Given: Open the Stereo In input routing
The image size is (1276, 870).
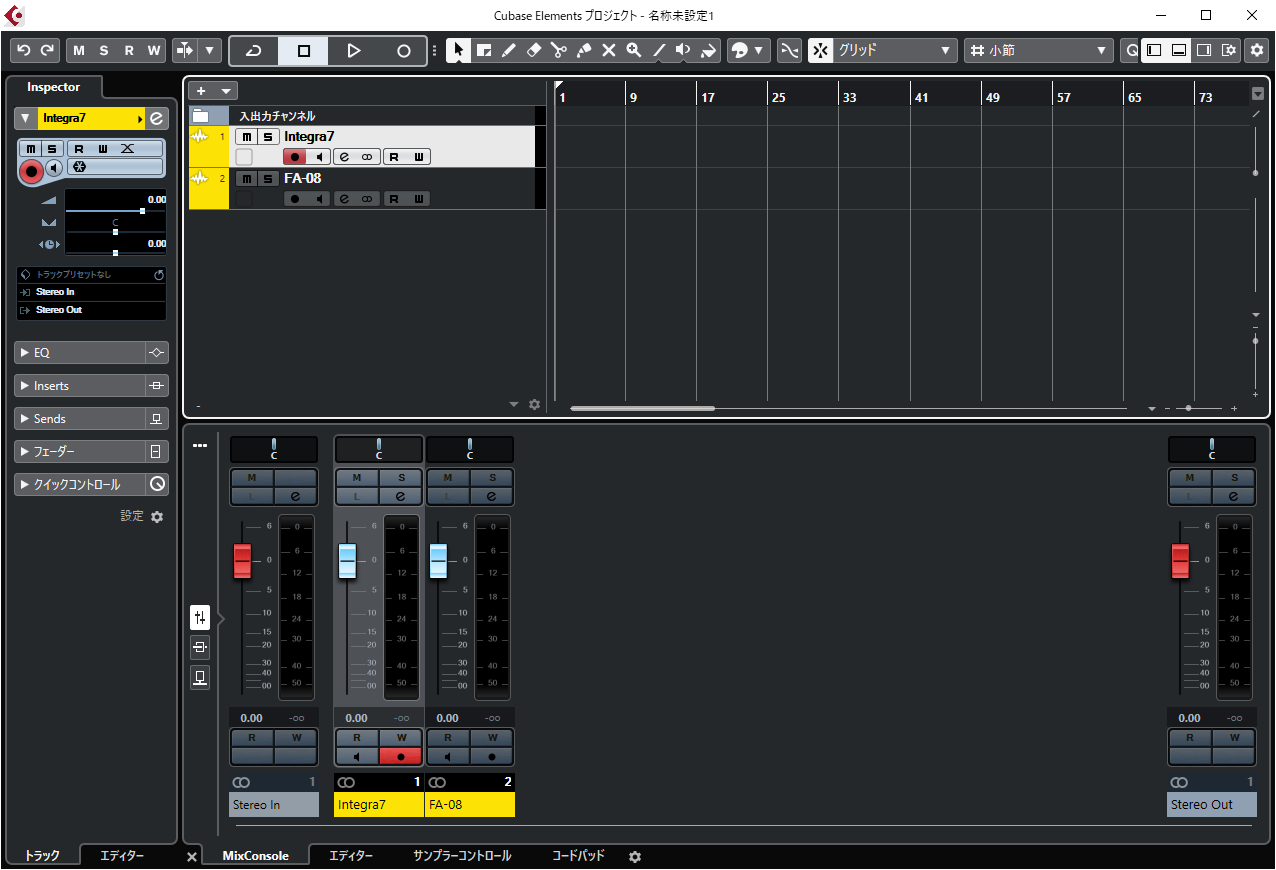Looking at the screenshot, I should [91, 292].
